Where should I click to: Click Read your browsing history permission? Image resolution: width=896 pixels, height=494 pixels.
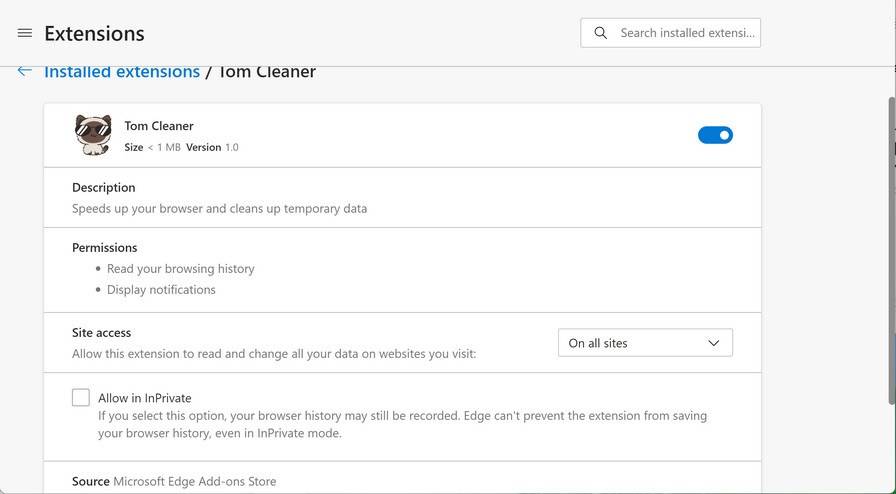click(180, 269)
